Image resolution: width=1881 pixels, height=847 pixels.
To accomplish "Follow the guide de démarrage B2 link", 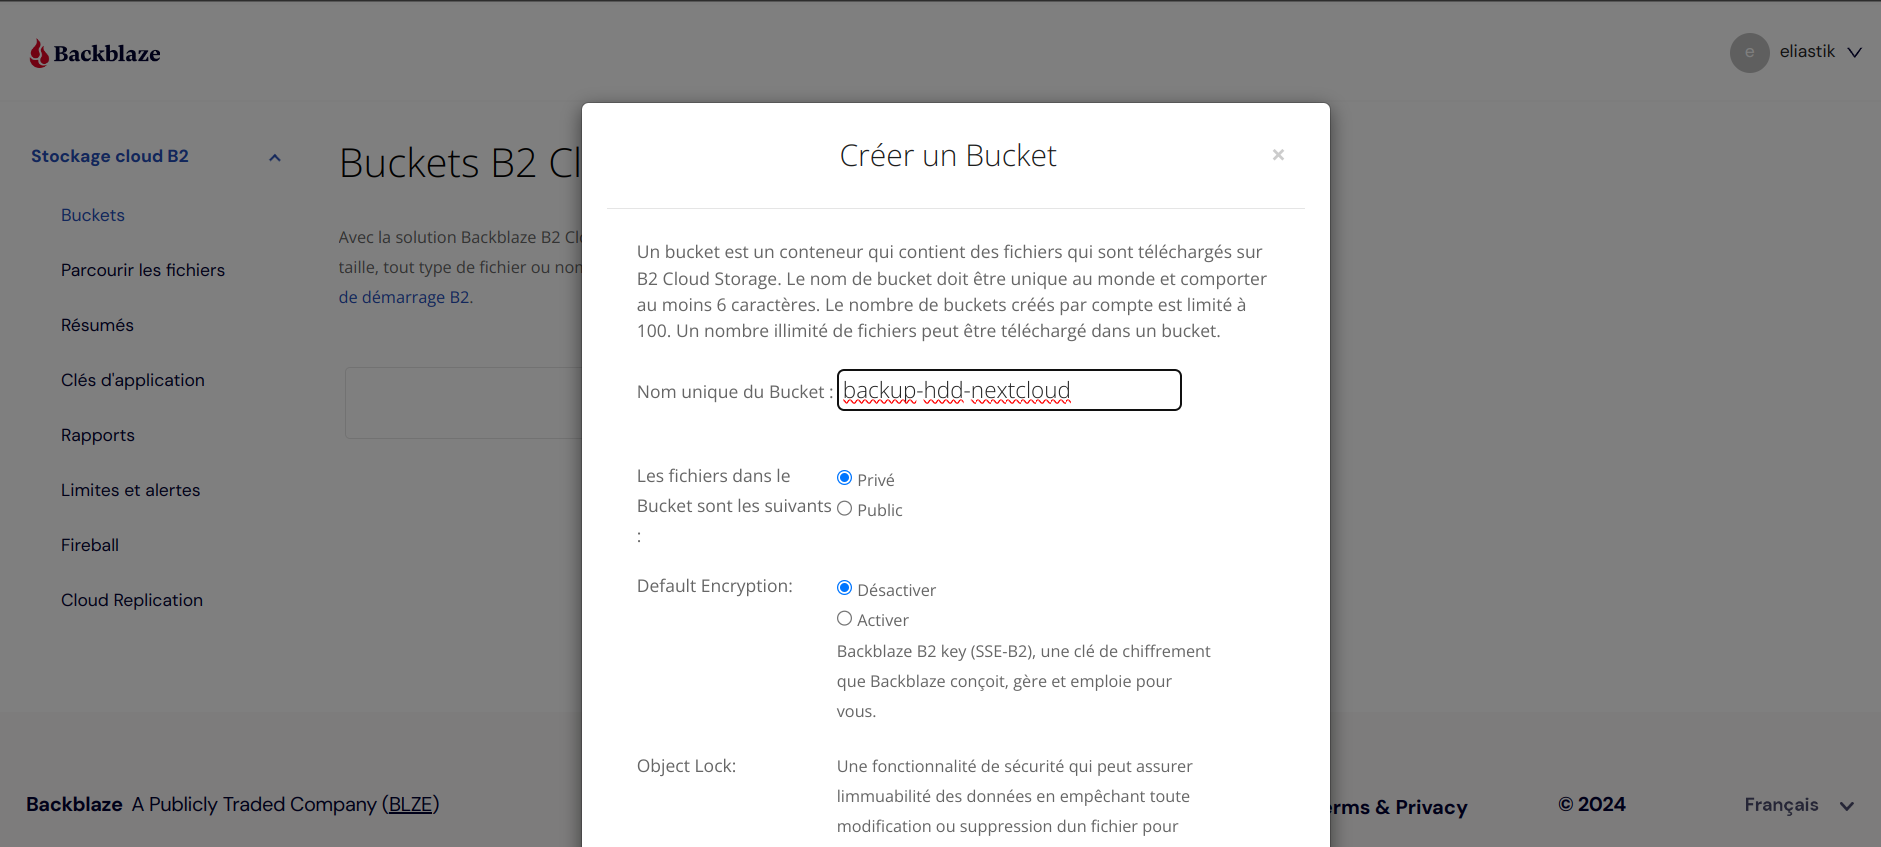I will (x=405, y=297).
